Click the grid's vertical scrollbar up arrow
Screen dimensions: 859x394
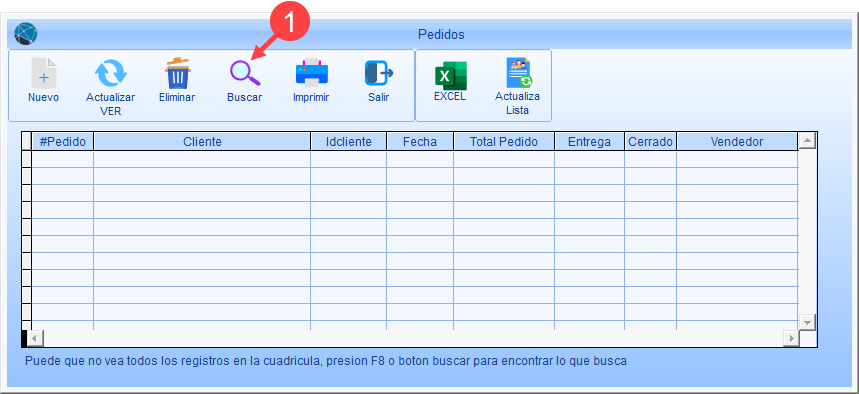(x=807, y=141)
